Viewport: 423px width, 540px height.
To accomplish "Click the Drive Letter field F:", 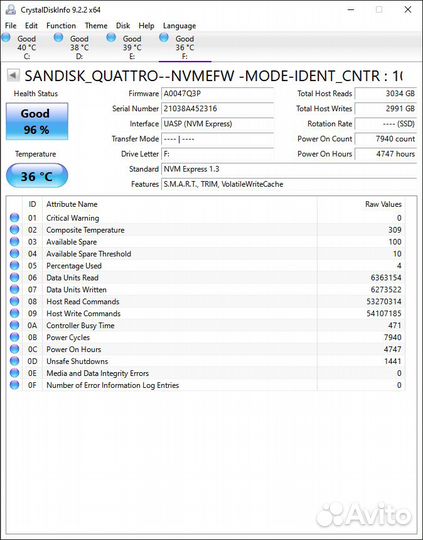I will [217, 154].
